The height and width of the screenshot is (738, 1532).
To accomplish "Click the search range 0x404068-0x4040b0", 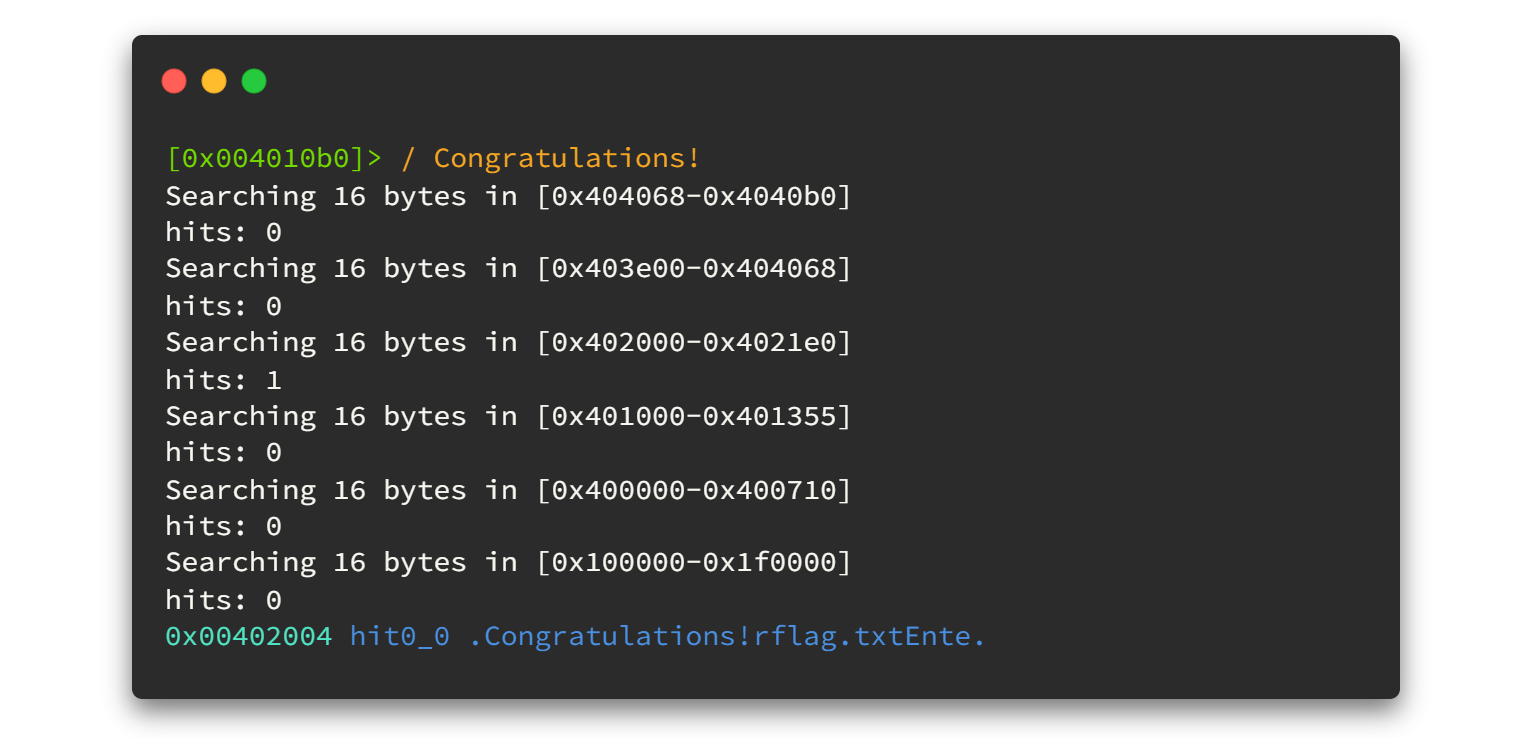I will click(694, 196).
